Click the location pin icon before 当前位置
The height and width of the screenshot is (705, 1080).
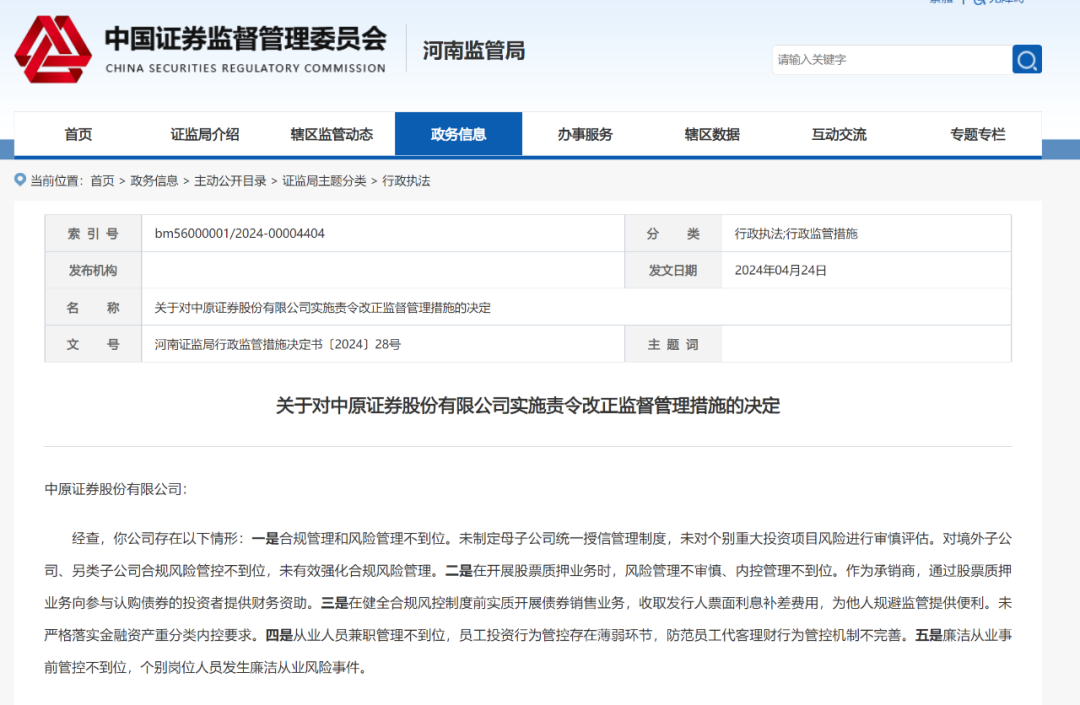click(20, 180)
